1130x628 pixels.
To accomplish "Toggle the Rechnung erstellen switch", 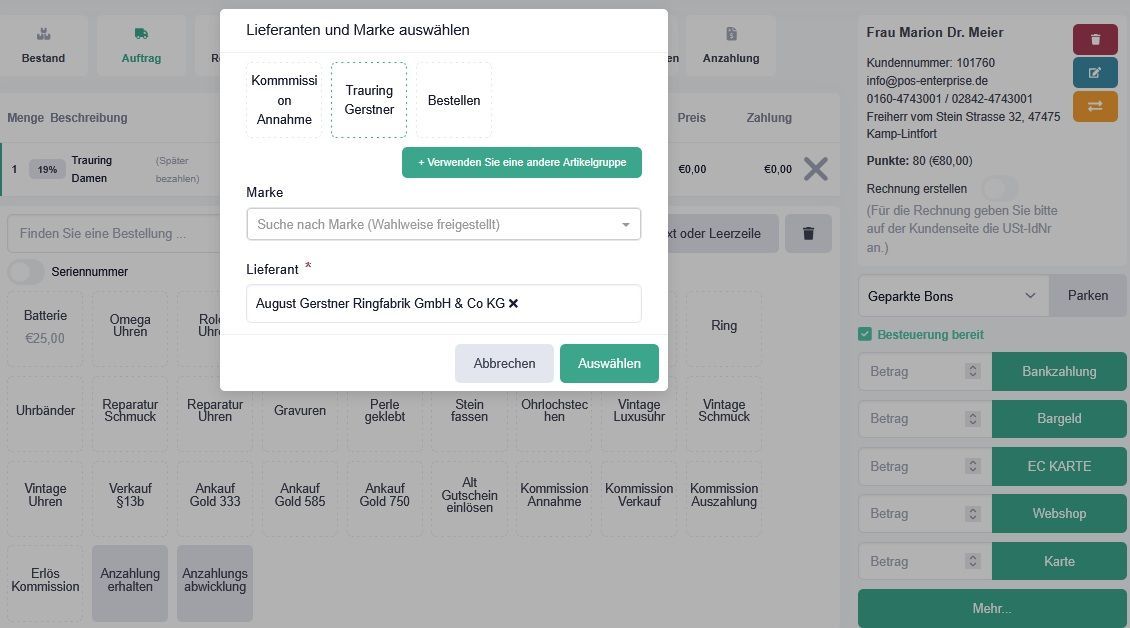I will coord(1000,189).
